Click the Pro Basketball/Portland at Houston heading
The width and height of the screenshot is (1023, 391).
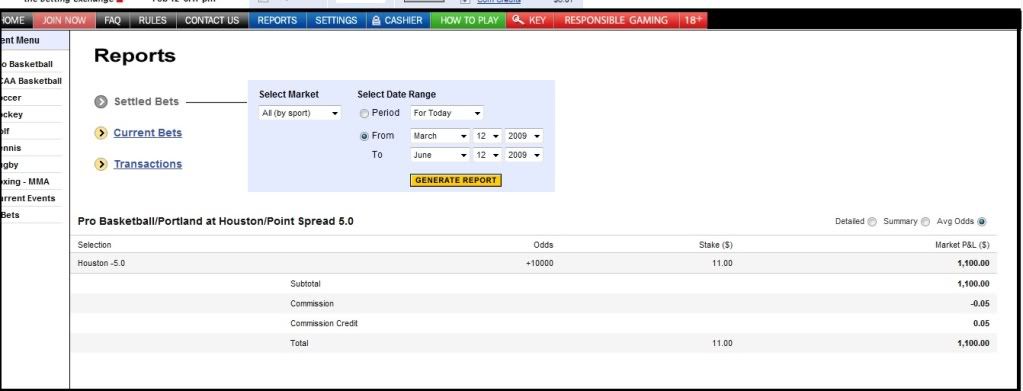[215, 222]
